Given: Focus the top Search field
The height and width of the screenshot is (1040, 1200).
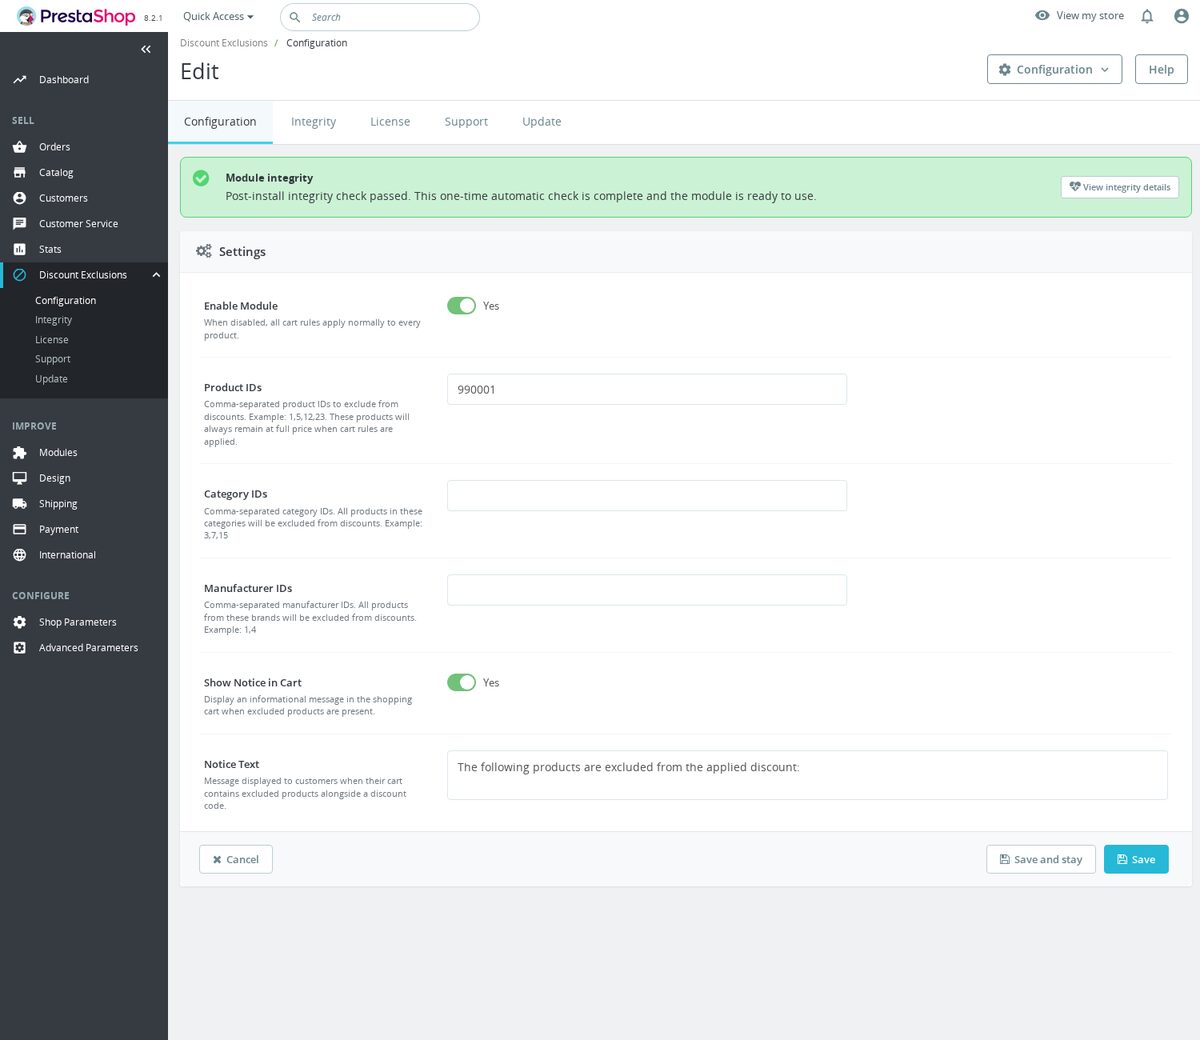Looking at the screenshot, I should [380, 17].
